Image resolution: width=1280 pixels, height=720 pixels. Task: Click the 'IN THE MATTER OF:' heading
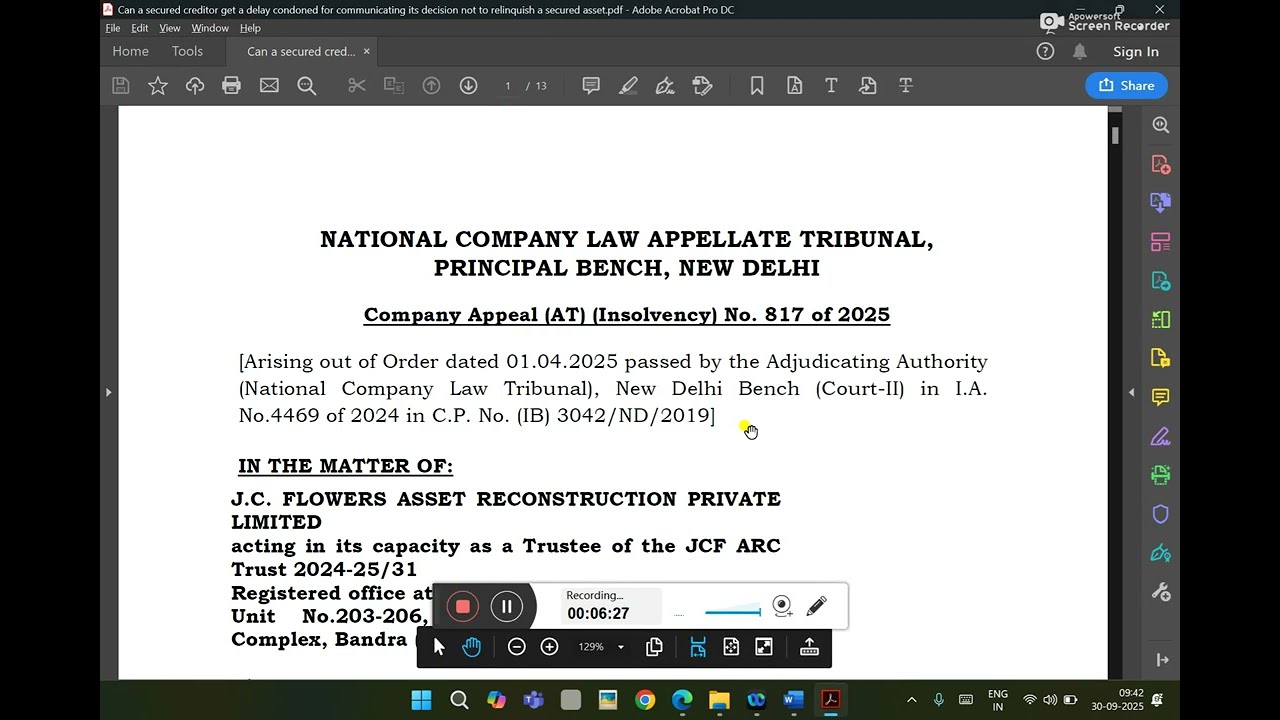point(345,466)
